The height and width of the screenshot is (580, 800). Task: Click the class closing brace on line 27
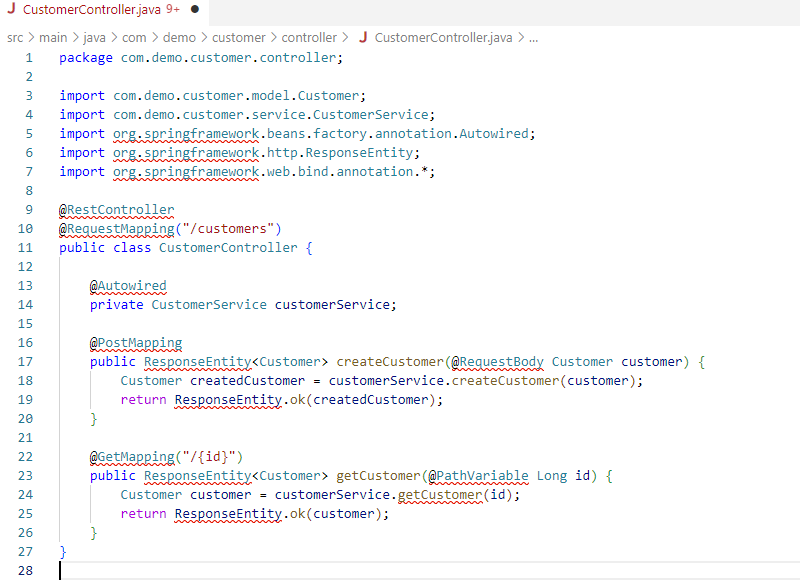(x=63, y=552)
